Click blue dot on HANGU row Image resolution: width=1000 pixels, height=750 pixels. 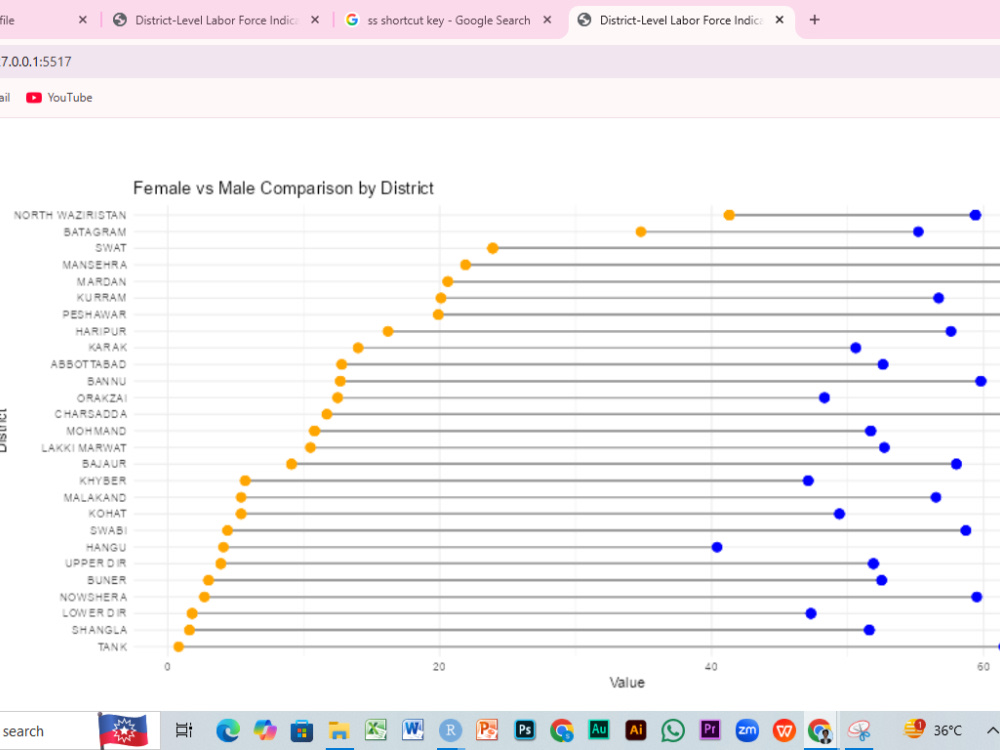[717, 547]
